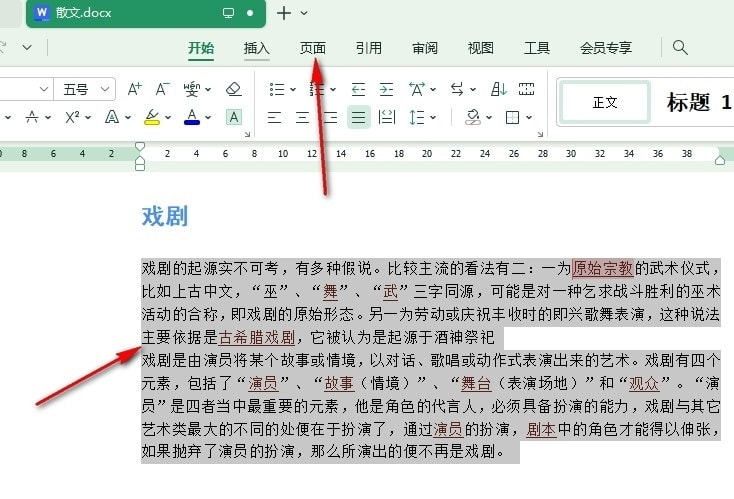This screenshot has width=734, height=499.
Task: Open the 页面 tab
Action: [x=313, y=48]
